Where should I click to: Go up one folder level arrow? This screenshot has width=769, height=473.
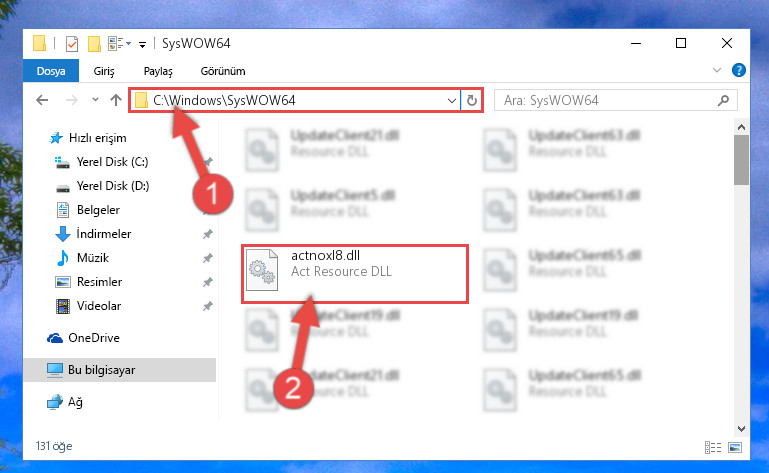coord(116,101)
